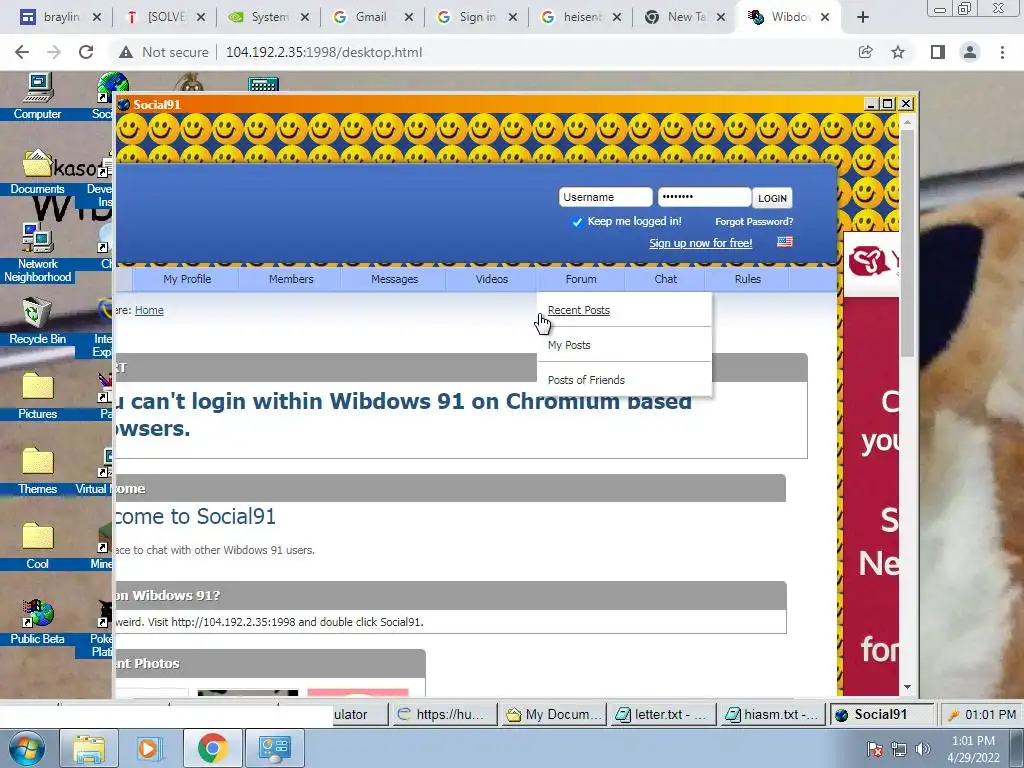Open the Themes folder icon
The height and width of the screenshot is (768, 1024).
click(x=37, y=471)
